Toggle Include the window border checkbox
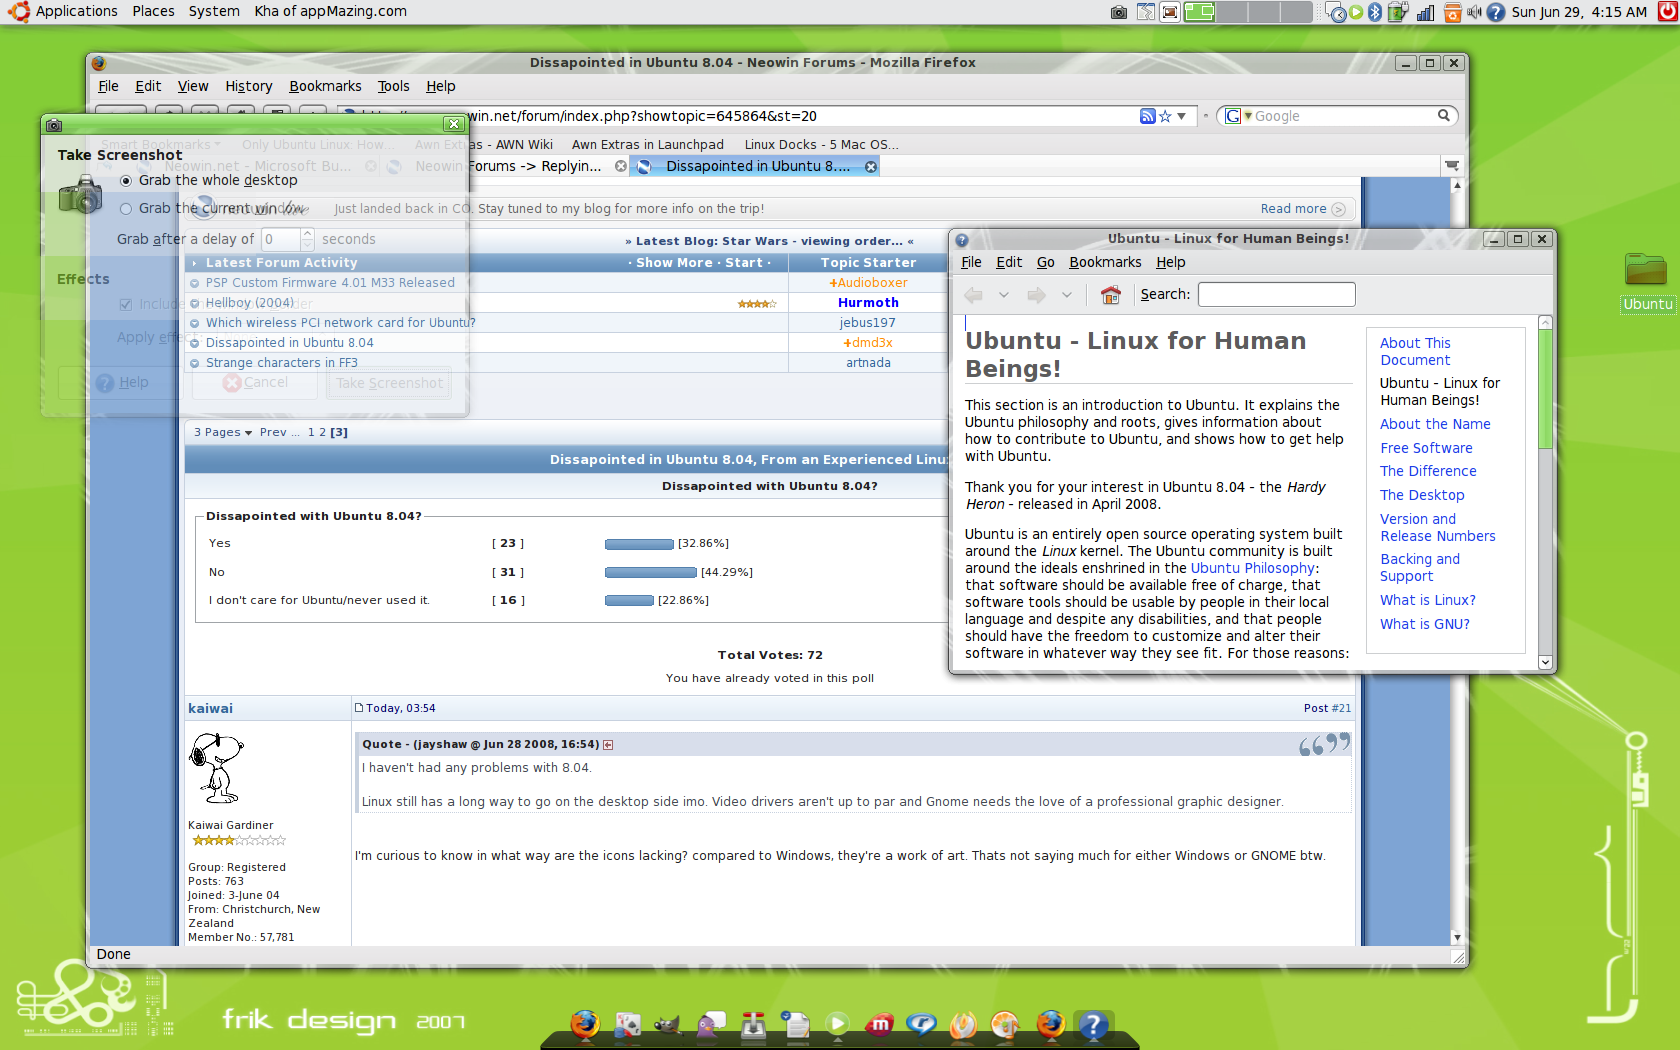This screenshot has height=1050, width=1680. pyautogui.click(x=126, y=304)
